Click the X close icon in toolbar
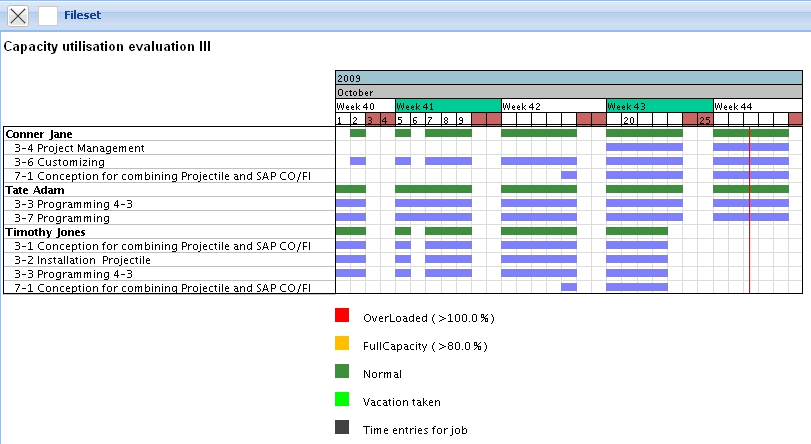The height and width of the screenshot is (444, 811). coord(18,16)
